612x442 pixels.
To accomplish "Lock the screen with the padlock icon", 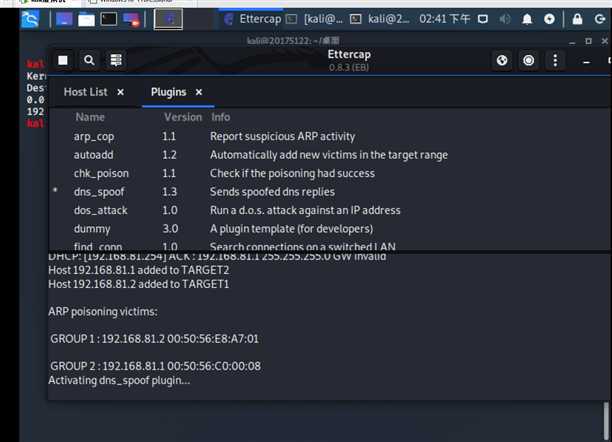I will [x=577, y=19].
